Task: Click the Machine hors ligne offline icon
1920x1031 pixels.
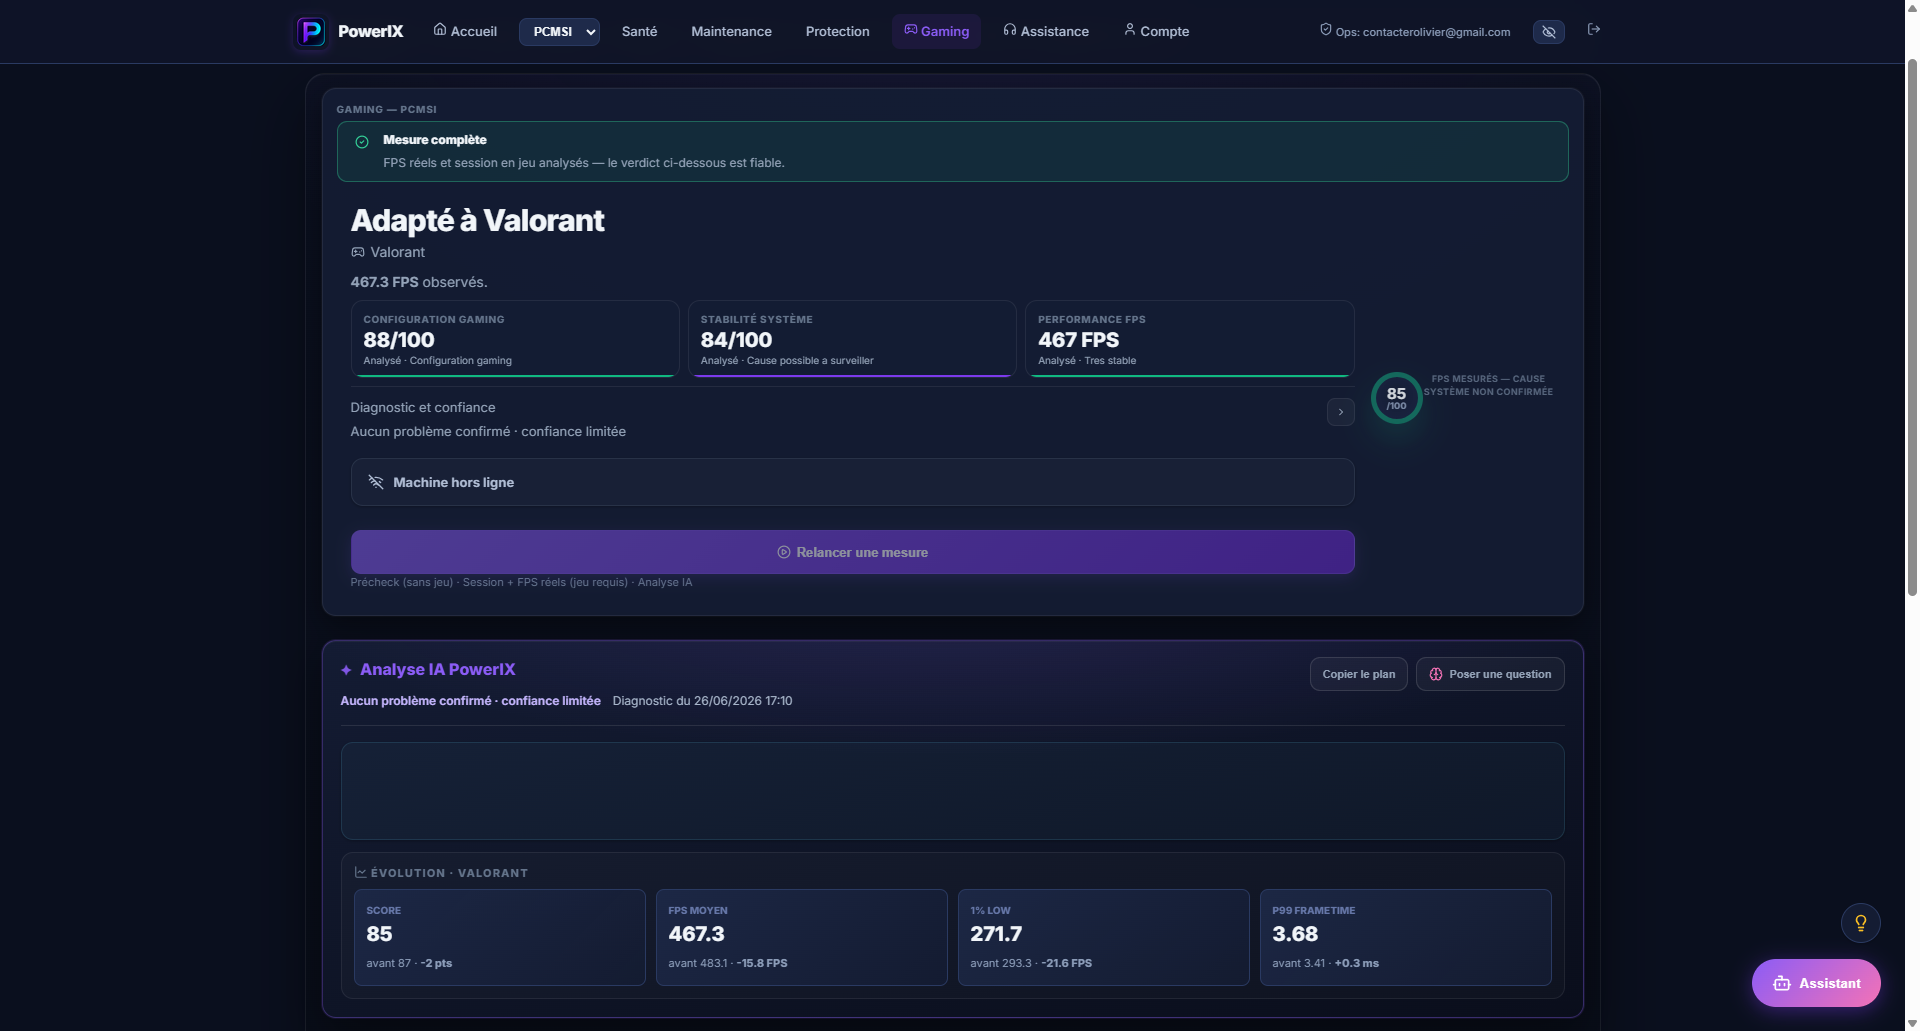Action: point(376,482)
